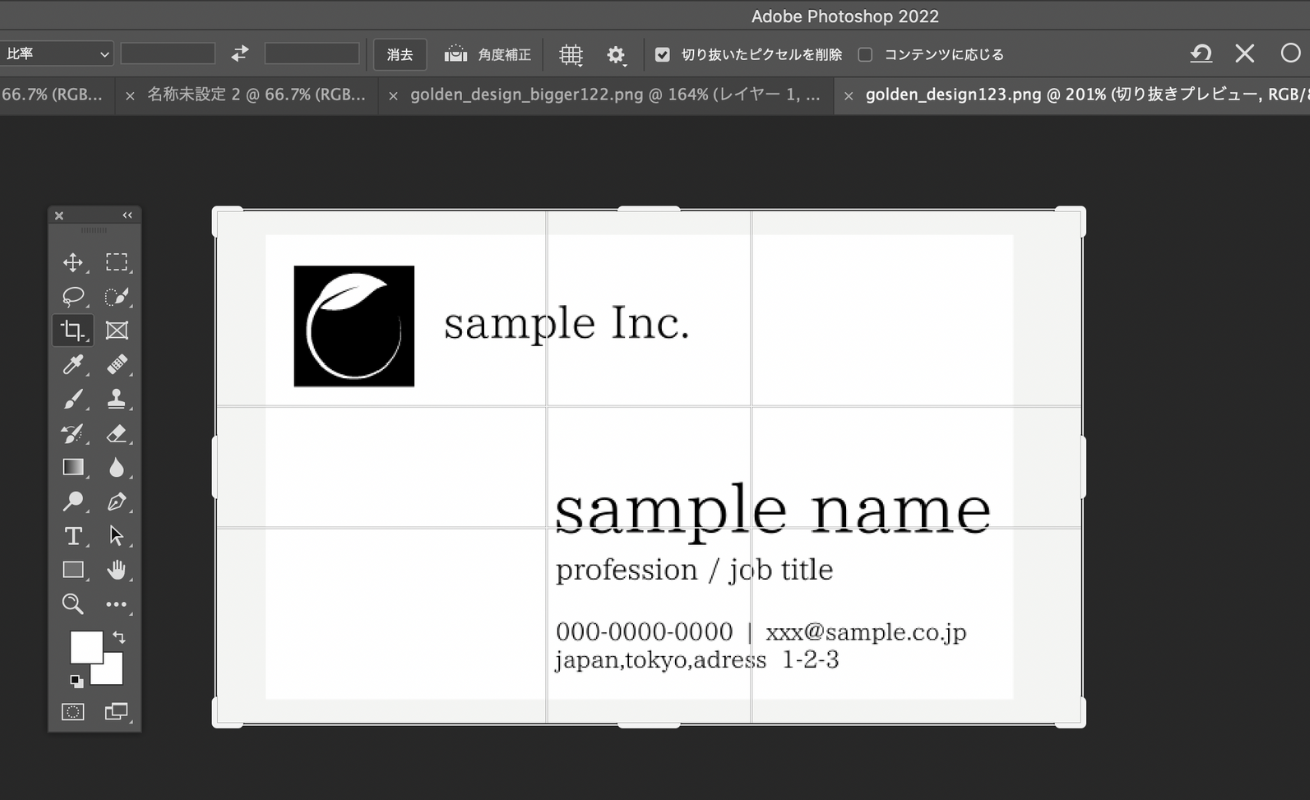1310x800 pixels.
Task: Select the Rectangular Marquee tool
Action: pos(117,263)
